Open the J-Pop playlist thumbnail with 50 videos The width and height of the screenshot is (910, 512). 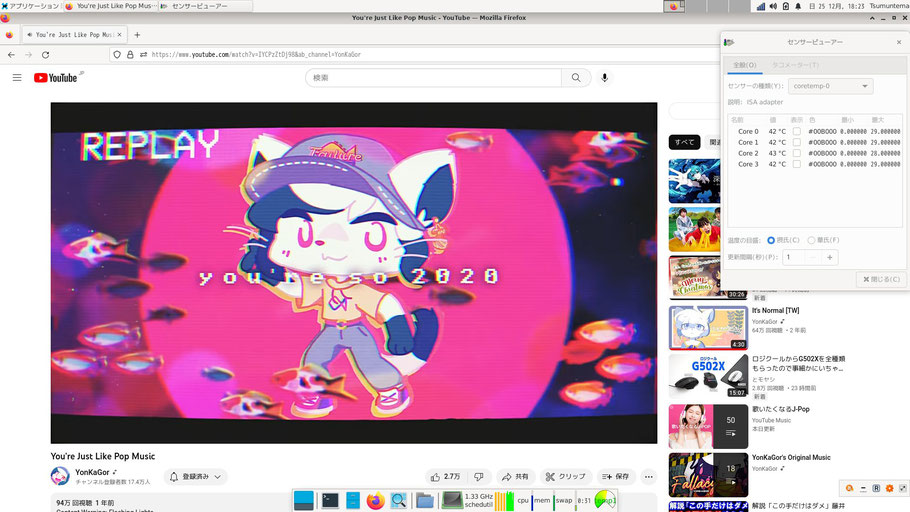(x=709, y=427)
